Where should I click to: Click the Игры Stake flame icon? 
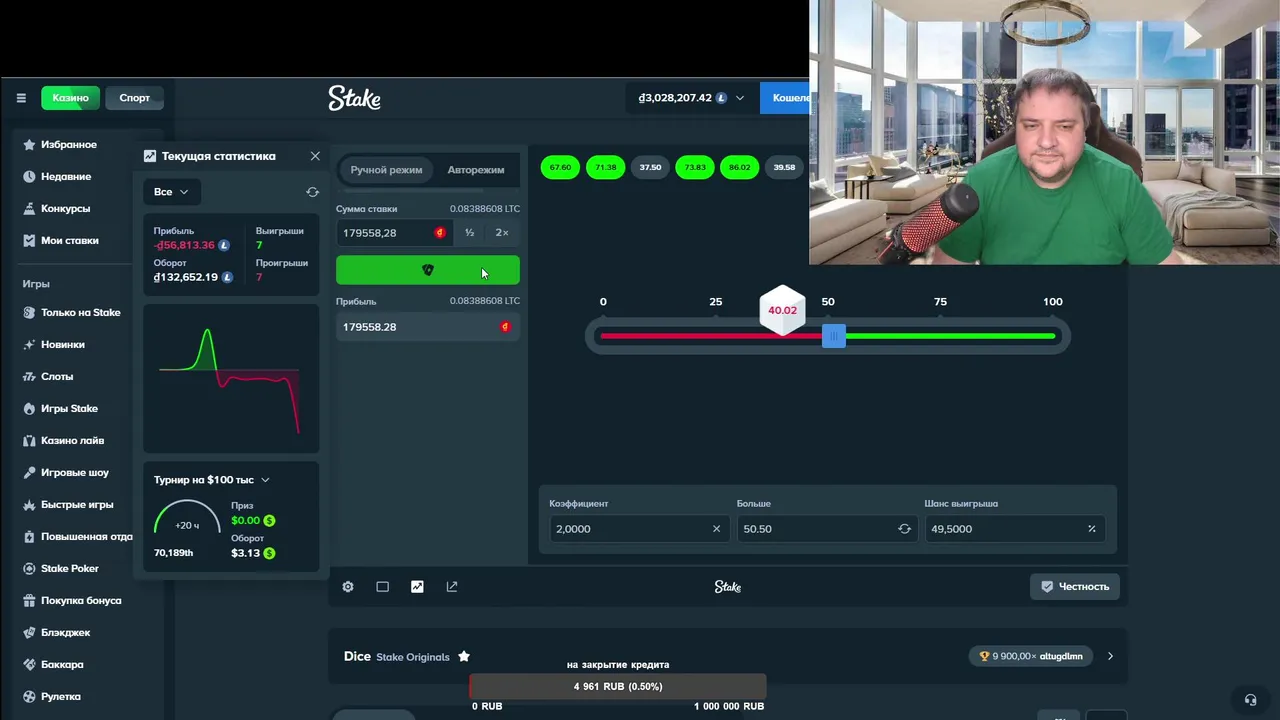click(x=30, y=409)
